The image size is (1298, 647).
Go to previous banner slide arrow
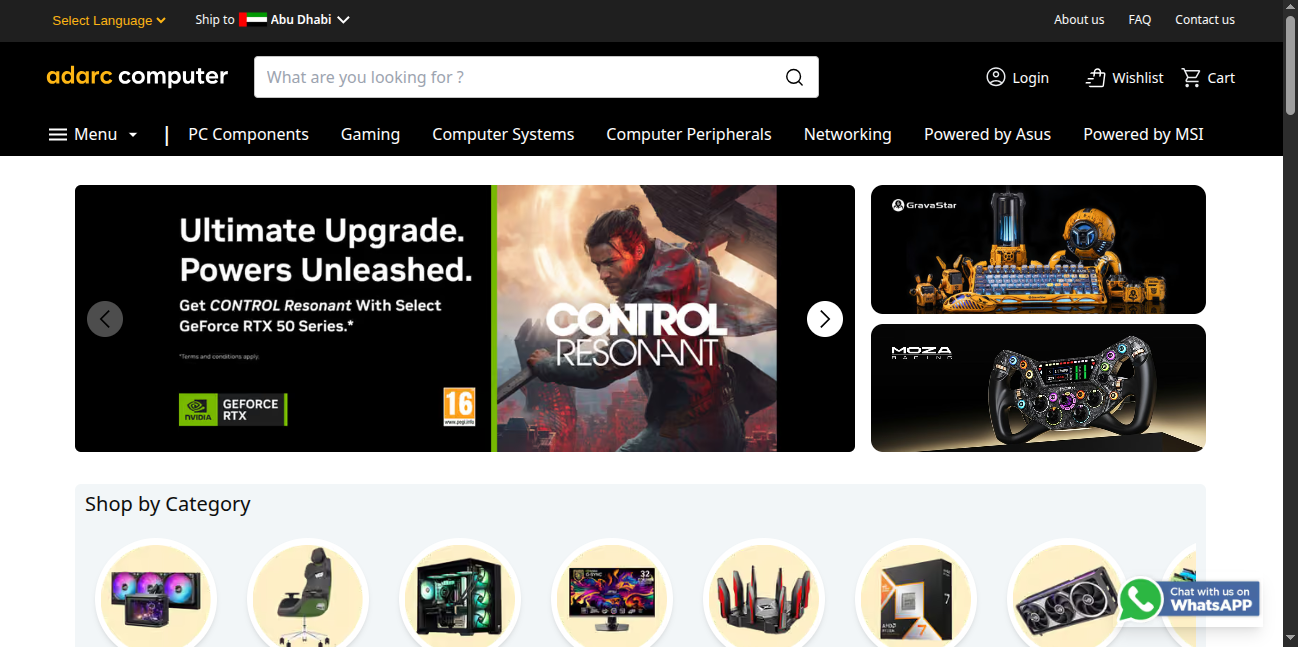tap(105, 319)
